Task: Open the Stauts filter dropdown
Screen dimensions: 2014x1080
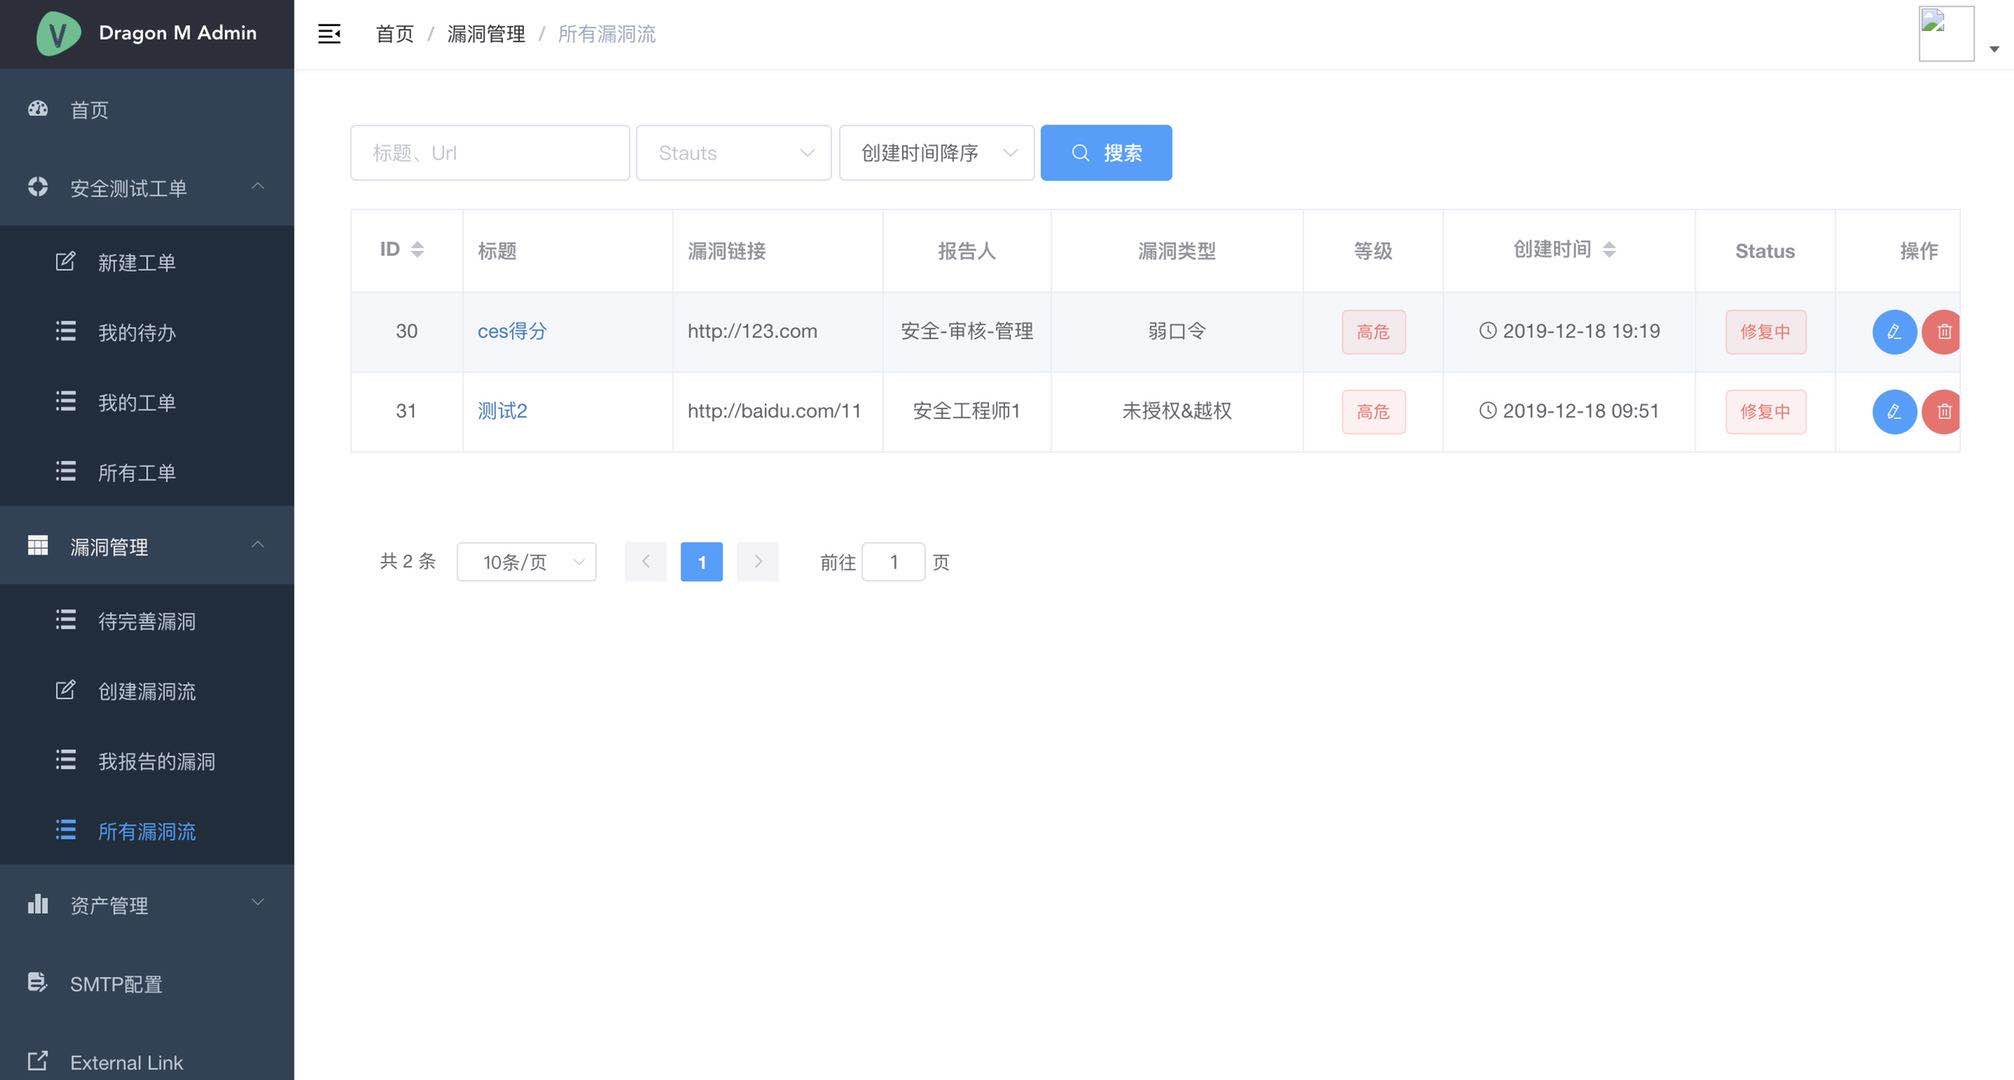Action: (x=733, y=153)
